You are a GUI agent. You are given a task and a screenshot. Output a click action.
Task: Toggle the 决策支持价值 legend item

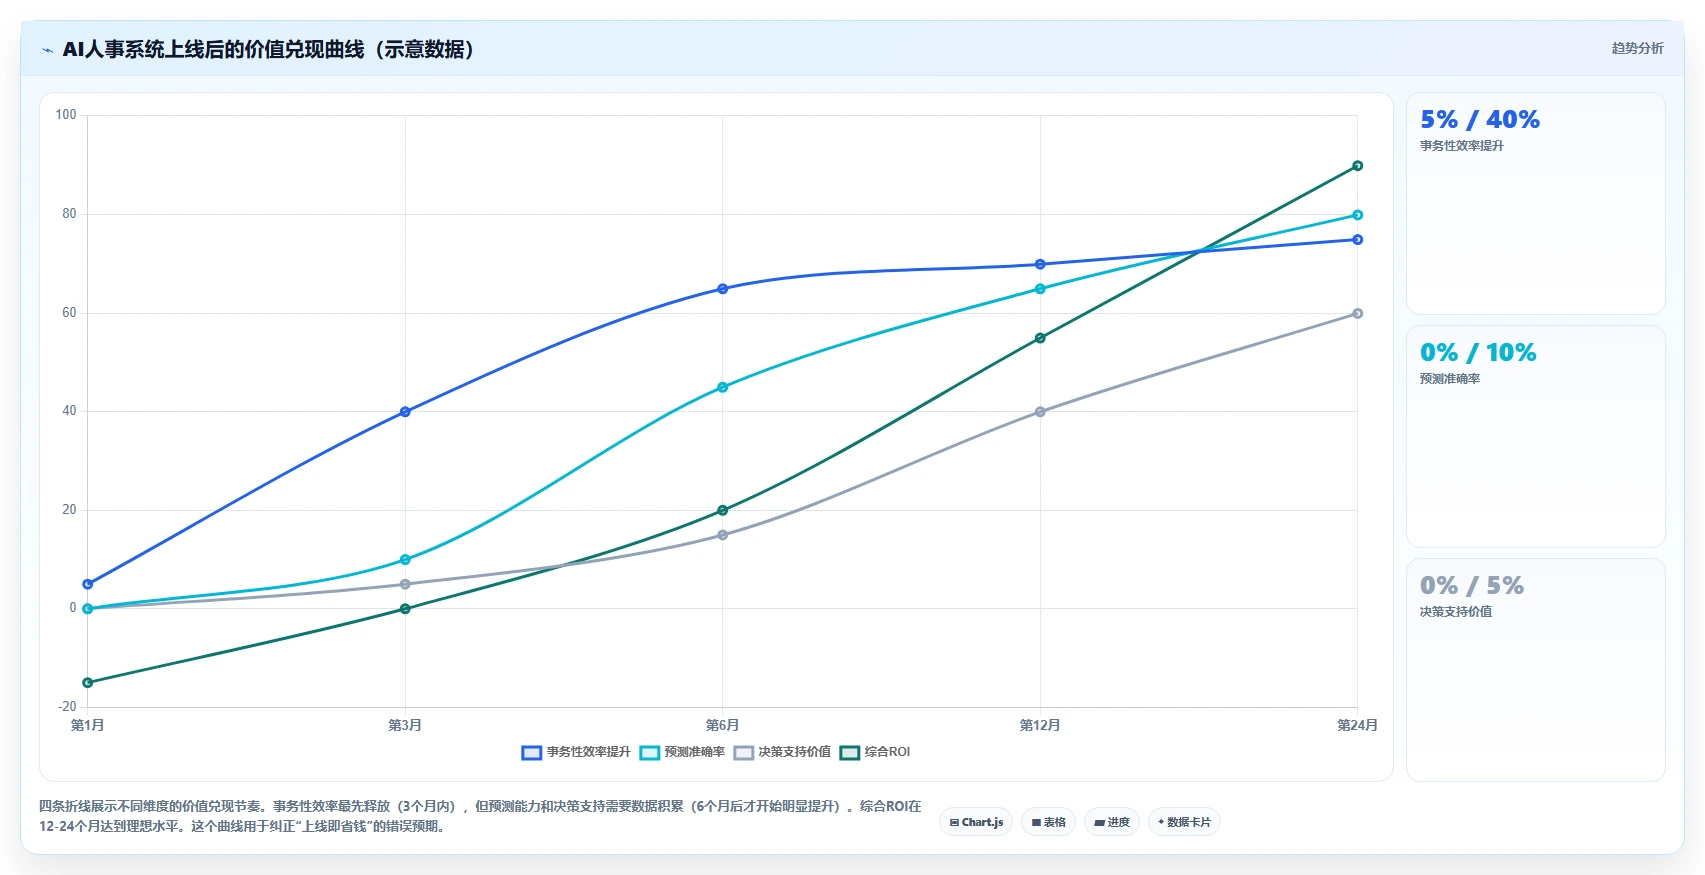click(782, 752)
